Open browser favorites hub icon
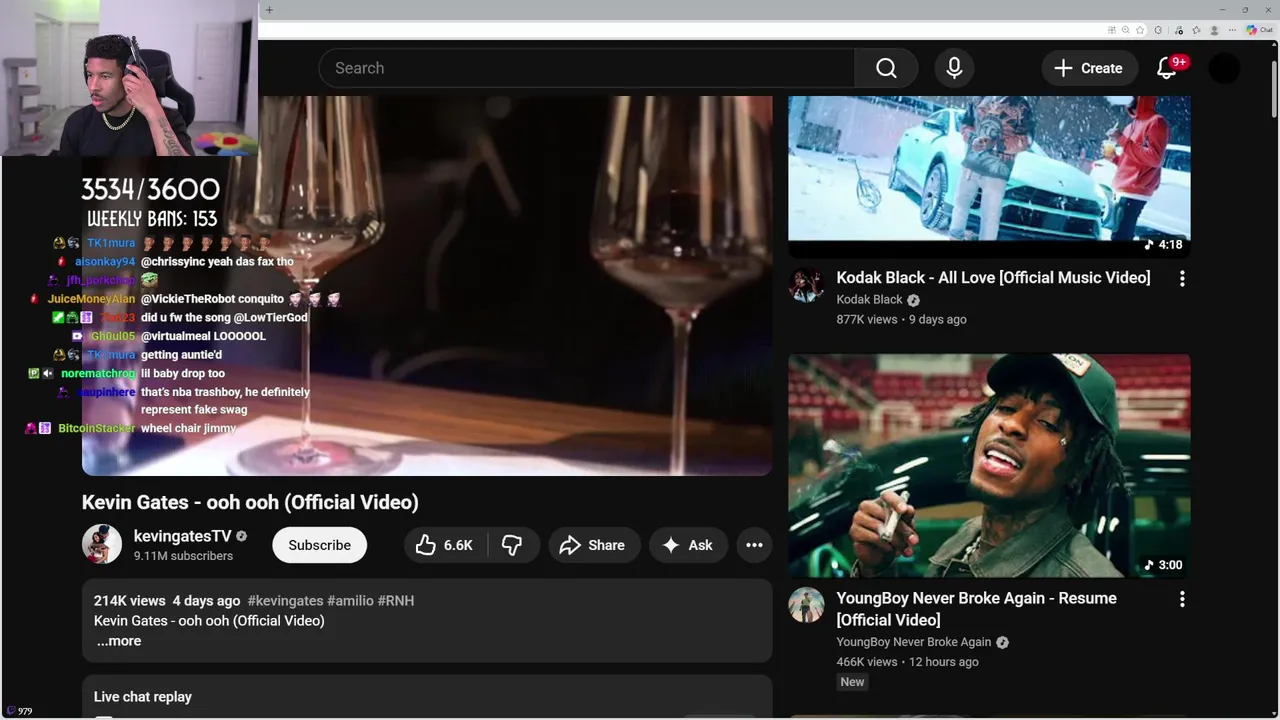Screen dimensions: 1280x720 (x=1196, y=30)
